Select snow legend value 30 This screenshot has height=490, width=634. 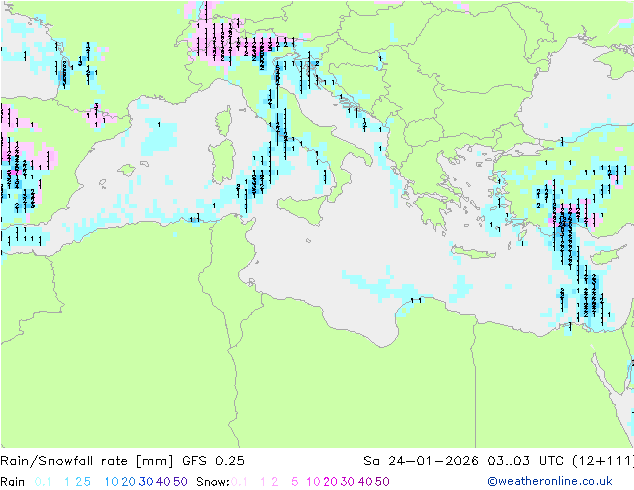click(348, 482)
